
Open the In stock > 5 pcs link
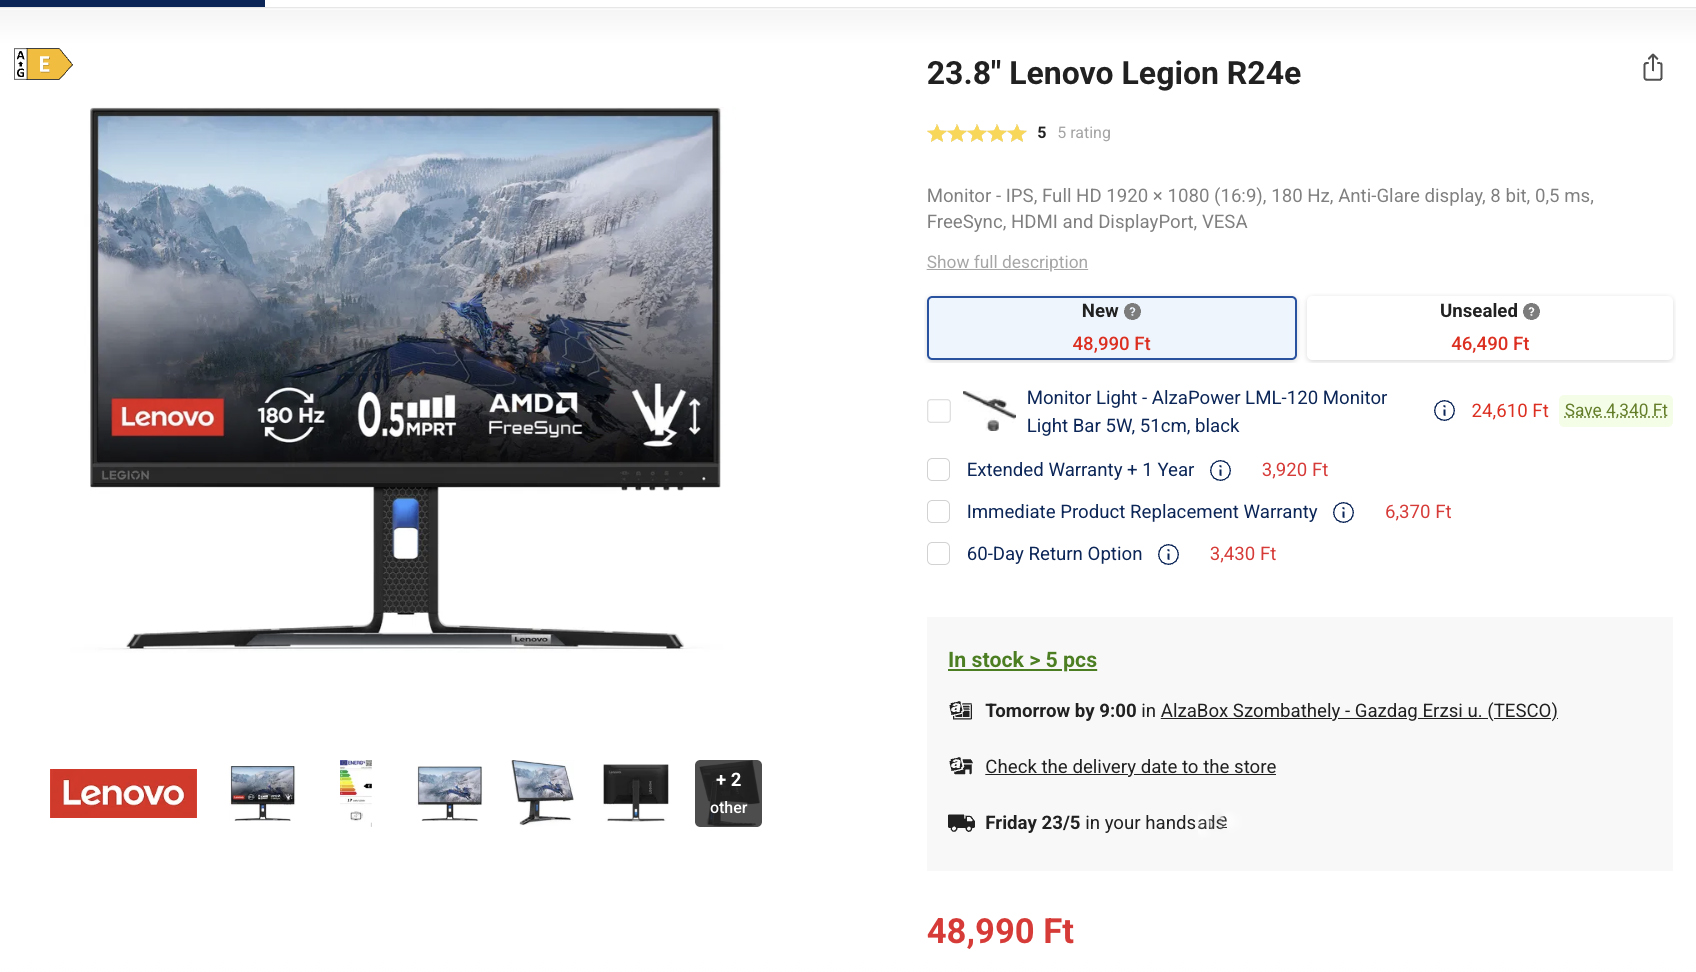(1022, 660)
